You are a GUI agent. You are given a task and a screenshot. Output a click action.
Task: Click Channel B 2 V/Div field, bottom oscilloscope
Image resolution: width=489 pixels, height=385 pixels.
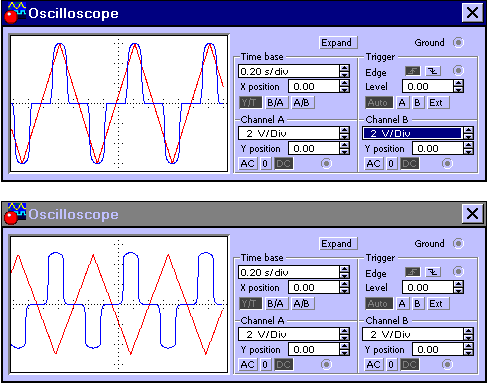(x=413, y=334)
